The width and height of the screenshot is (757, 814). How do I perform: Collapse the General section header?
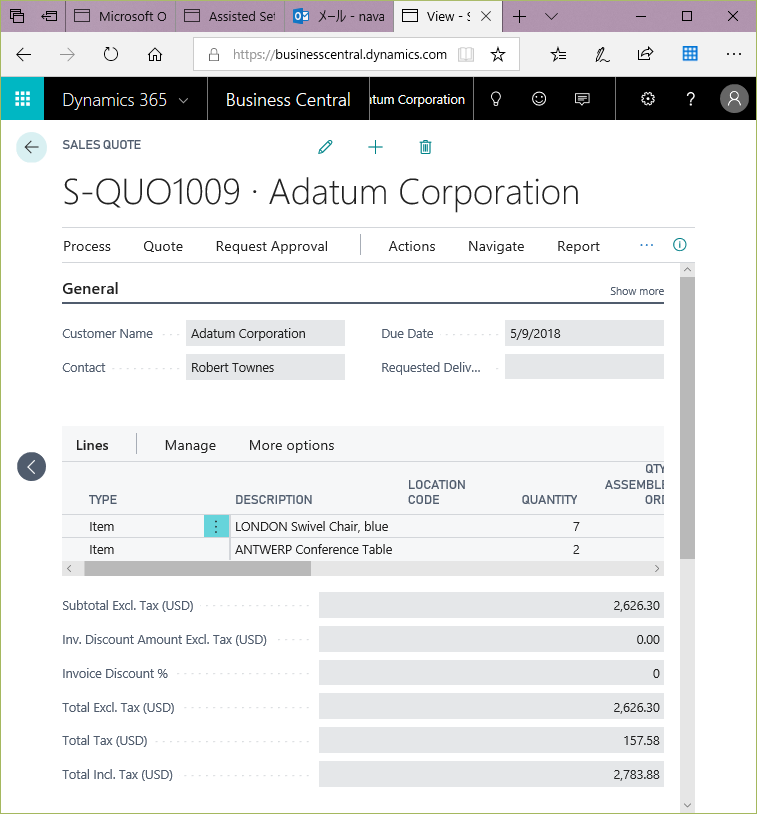90,289
